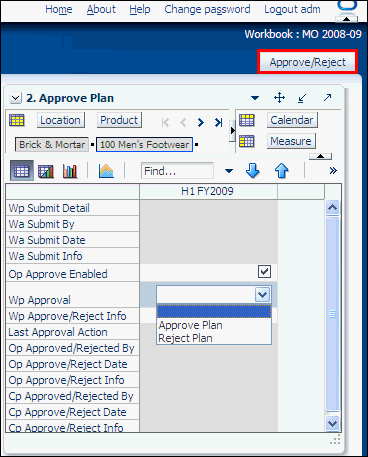Choose Approve Plan from the dropdown list

pos(191,325)
